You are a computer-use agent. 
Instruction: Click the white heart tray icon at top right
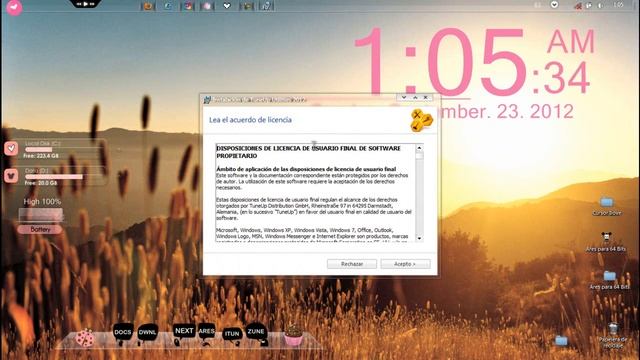point(554,4)
